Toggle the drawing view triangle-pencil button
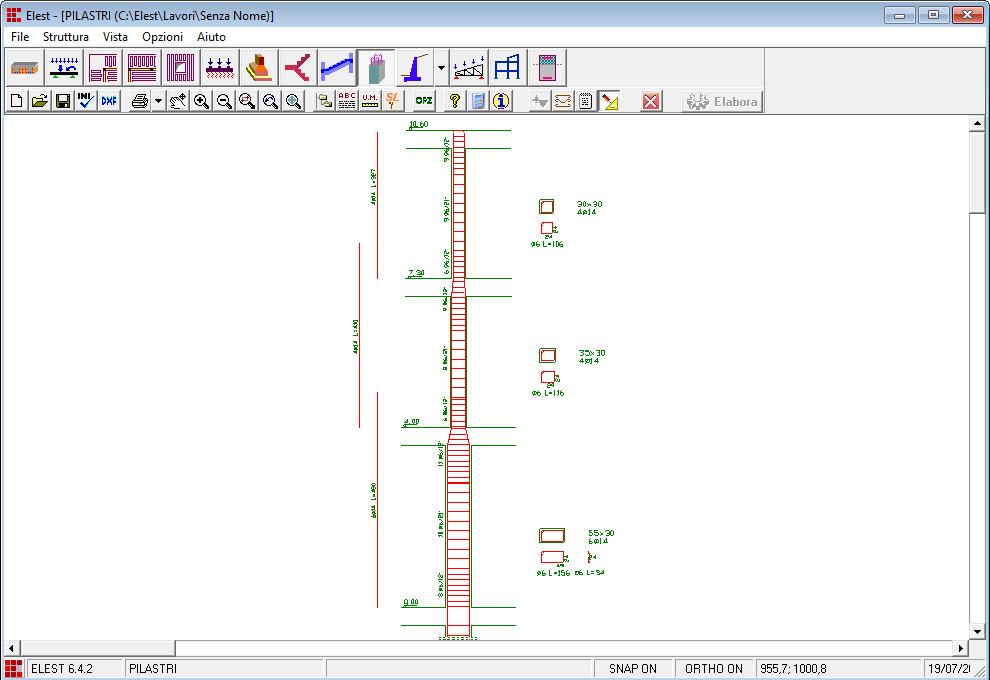 tap(610, 101)
